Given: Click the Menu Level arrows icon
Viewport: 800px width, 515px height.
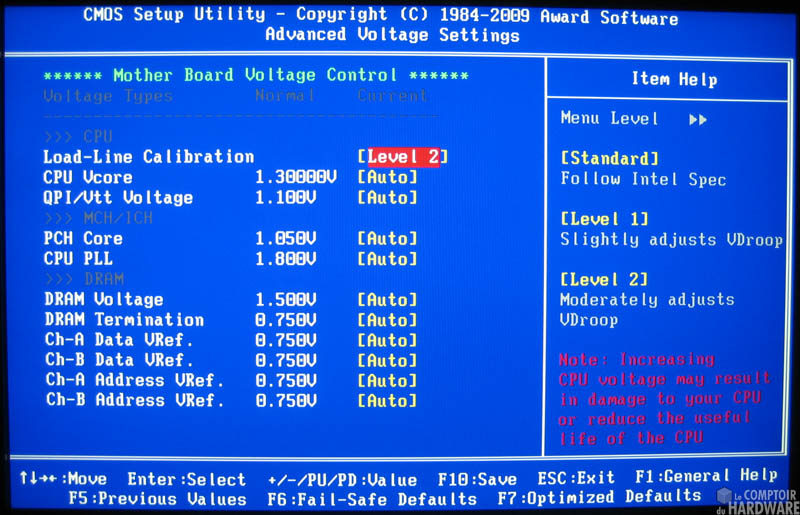Looking at the screenshot, I should pos(698,120).
